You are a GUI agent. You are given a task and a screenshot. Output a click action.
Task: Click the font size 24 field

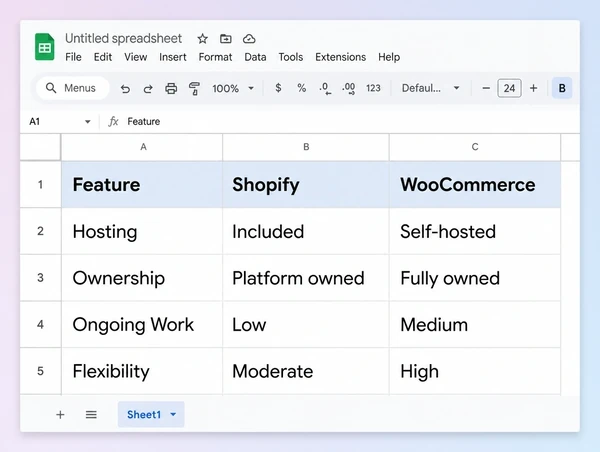[x=509, y=88]
